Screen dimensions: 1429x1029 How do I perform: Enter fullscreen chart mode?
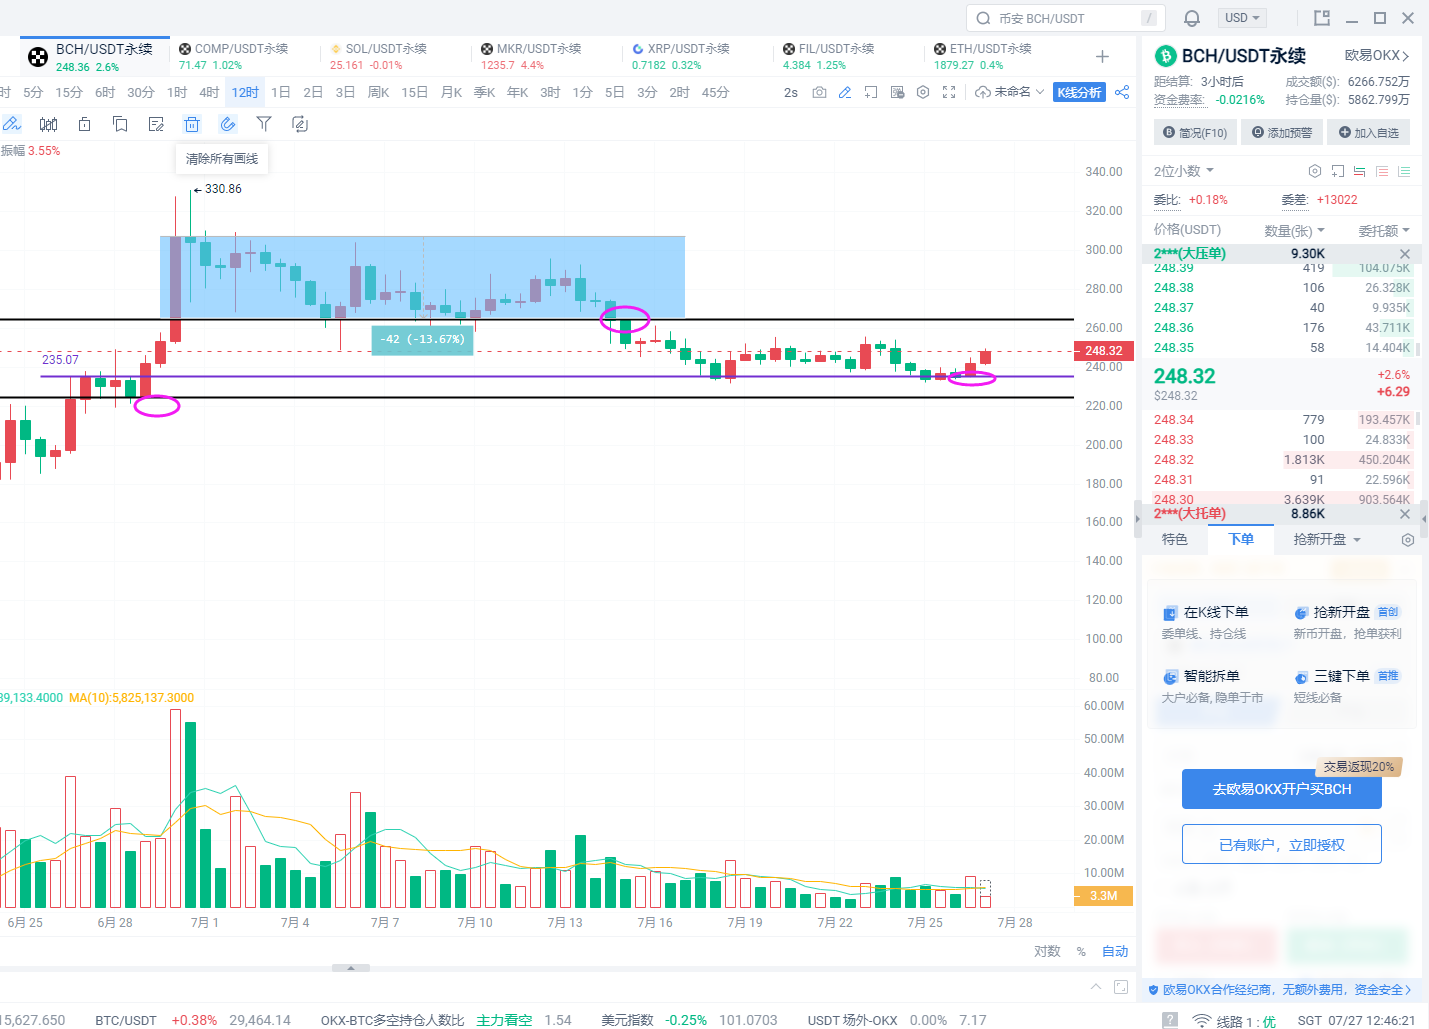949,92
